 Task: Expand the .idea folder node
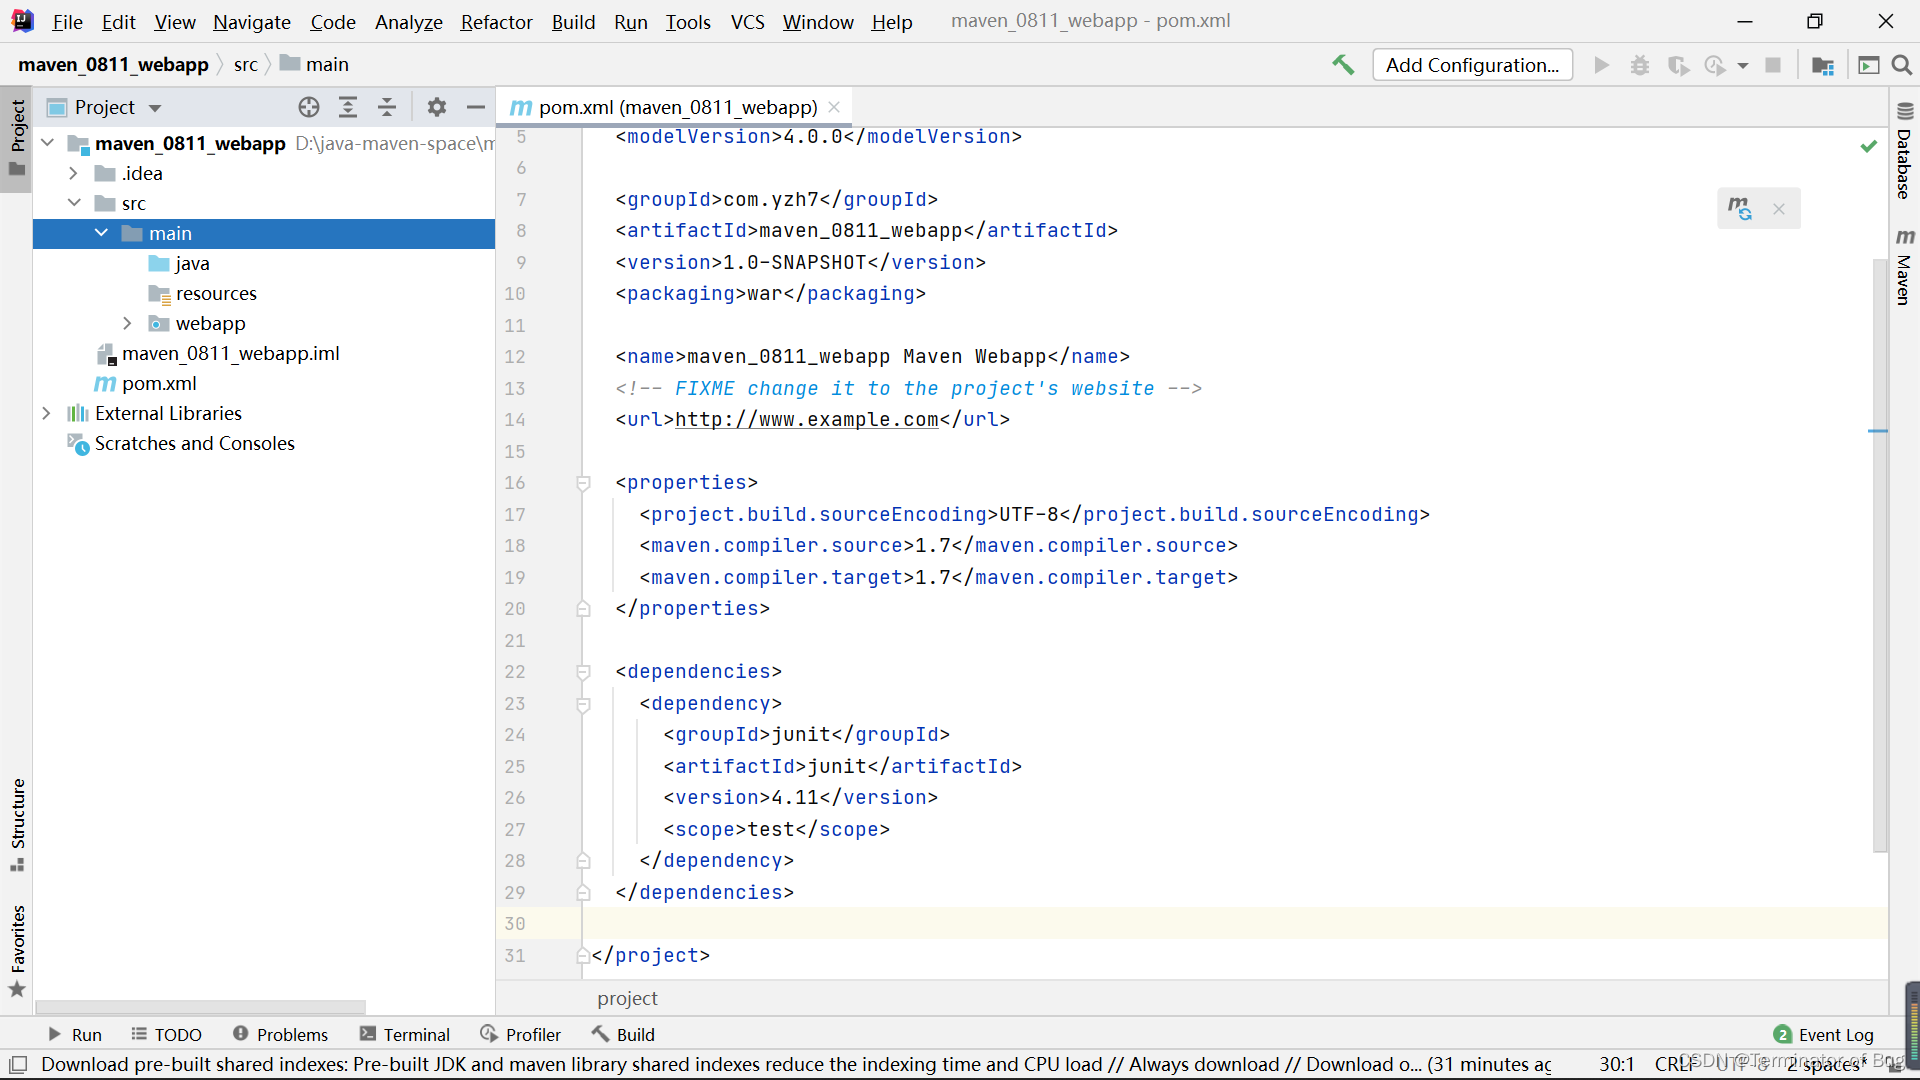pos(73,173)
